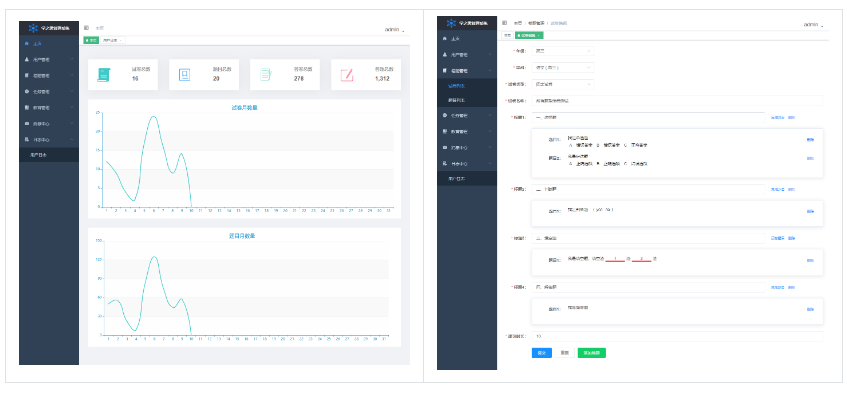Click the snowflake logo in the dashboard window
Image resolution: width=847 pixels, height=395 pixels.
click(x=33, y=28)
